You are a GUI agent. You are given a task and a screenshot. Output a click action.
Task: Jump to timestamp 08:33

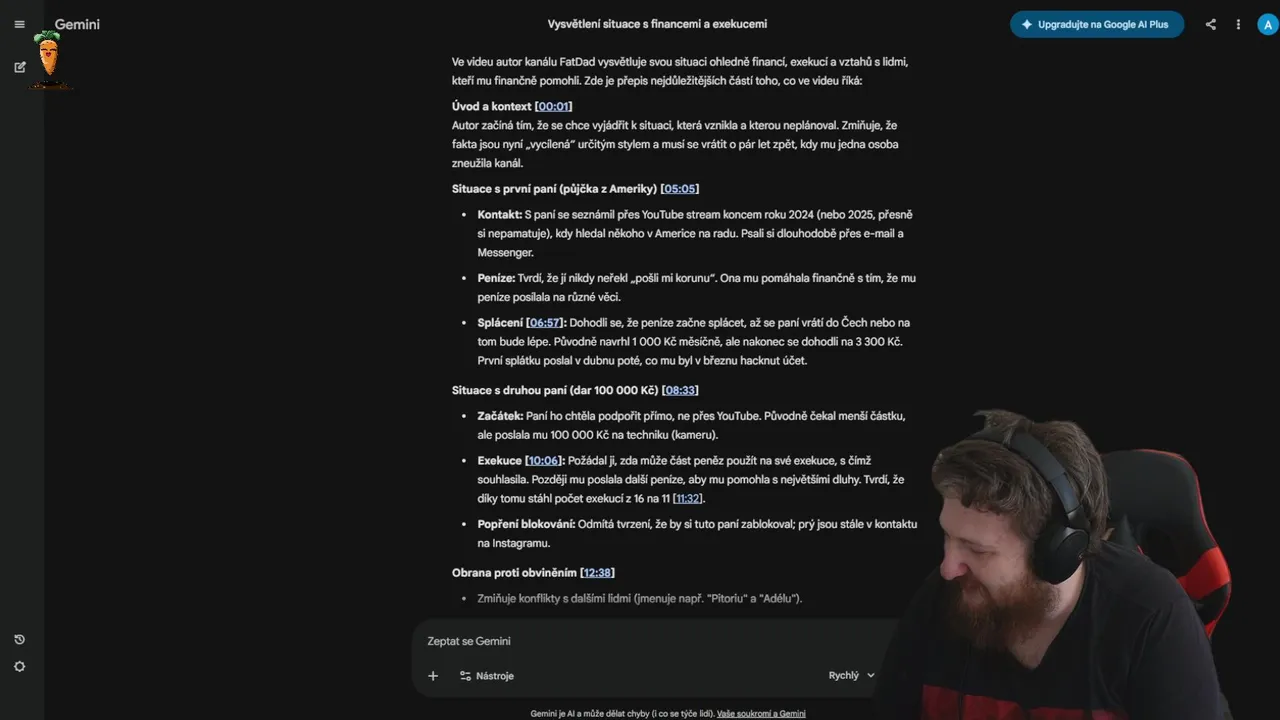pos(680,390)
